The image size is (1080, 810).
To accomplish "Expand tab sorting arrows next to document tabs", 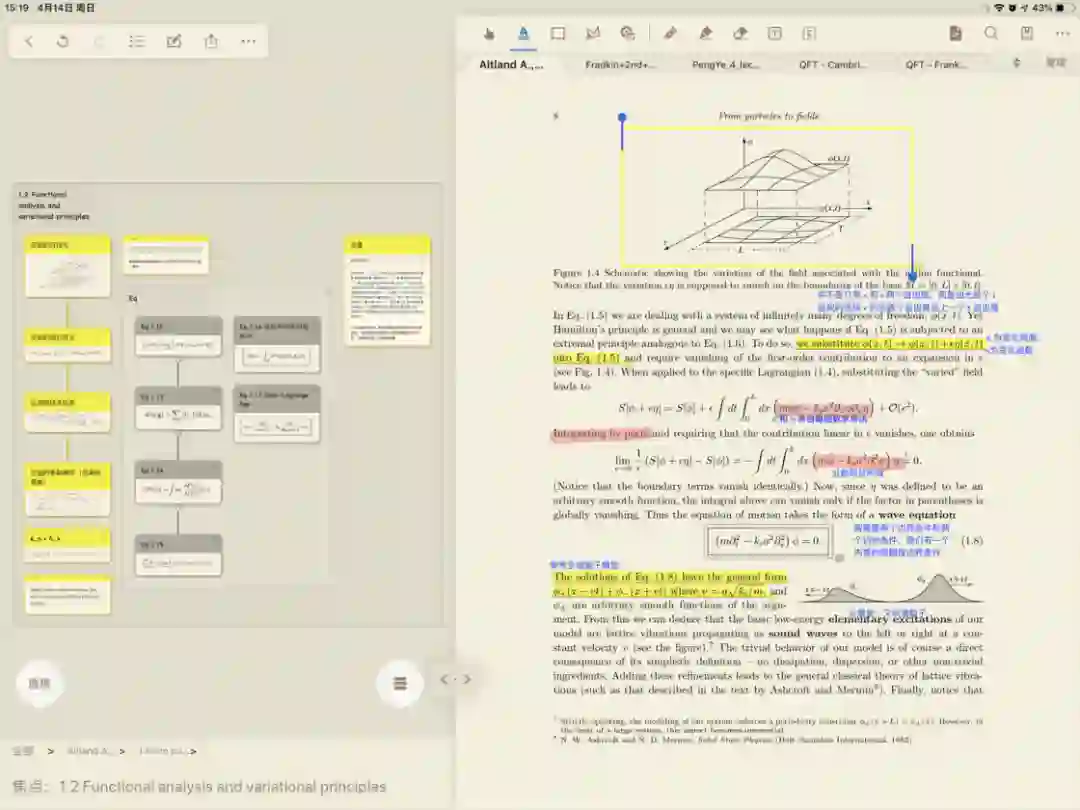I will pos(1017,63).
